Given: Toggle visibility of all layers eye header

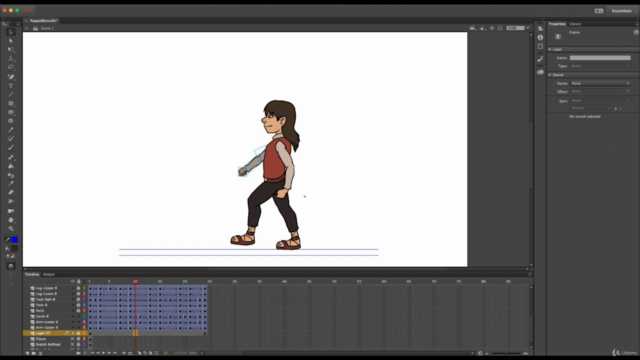Looking at the screenshot, I should pos(73,281).
